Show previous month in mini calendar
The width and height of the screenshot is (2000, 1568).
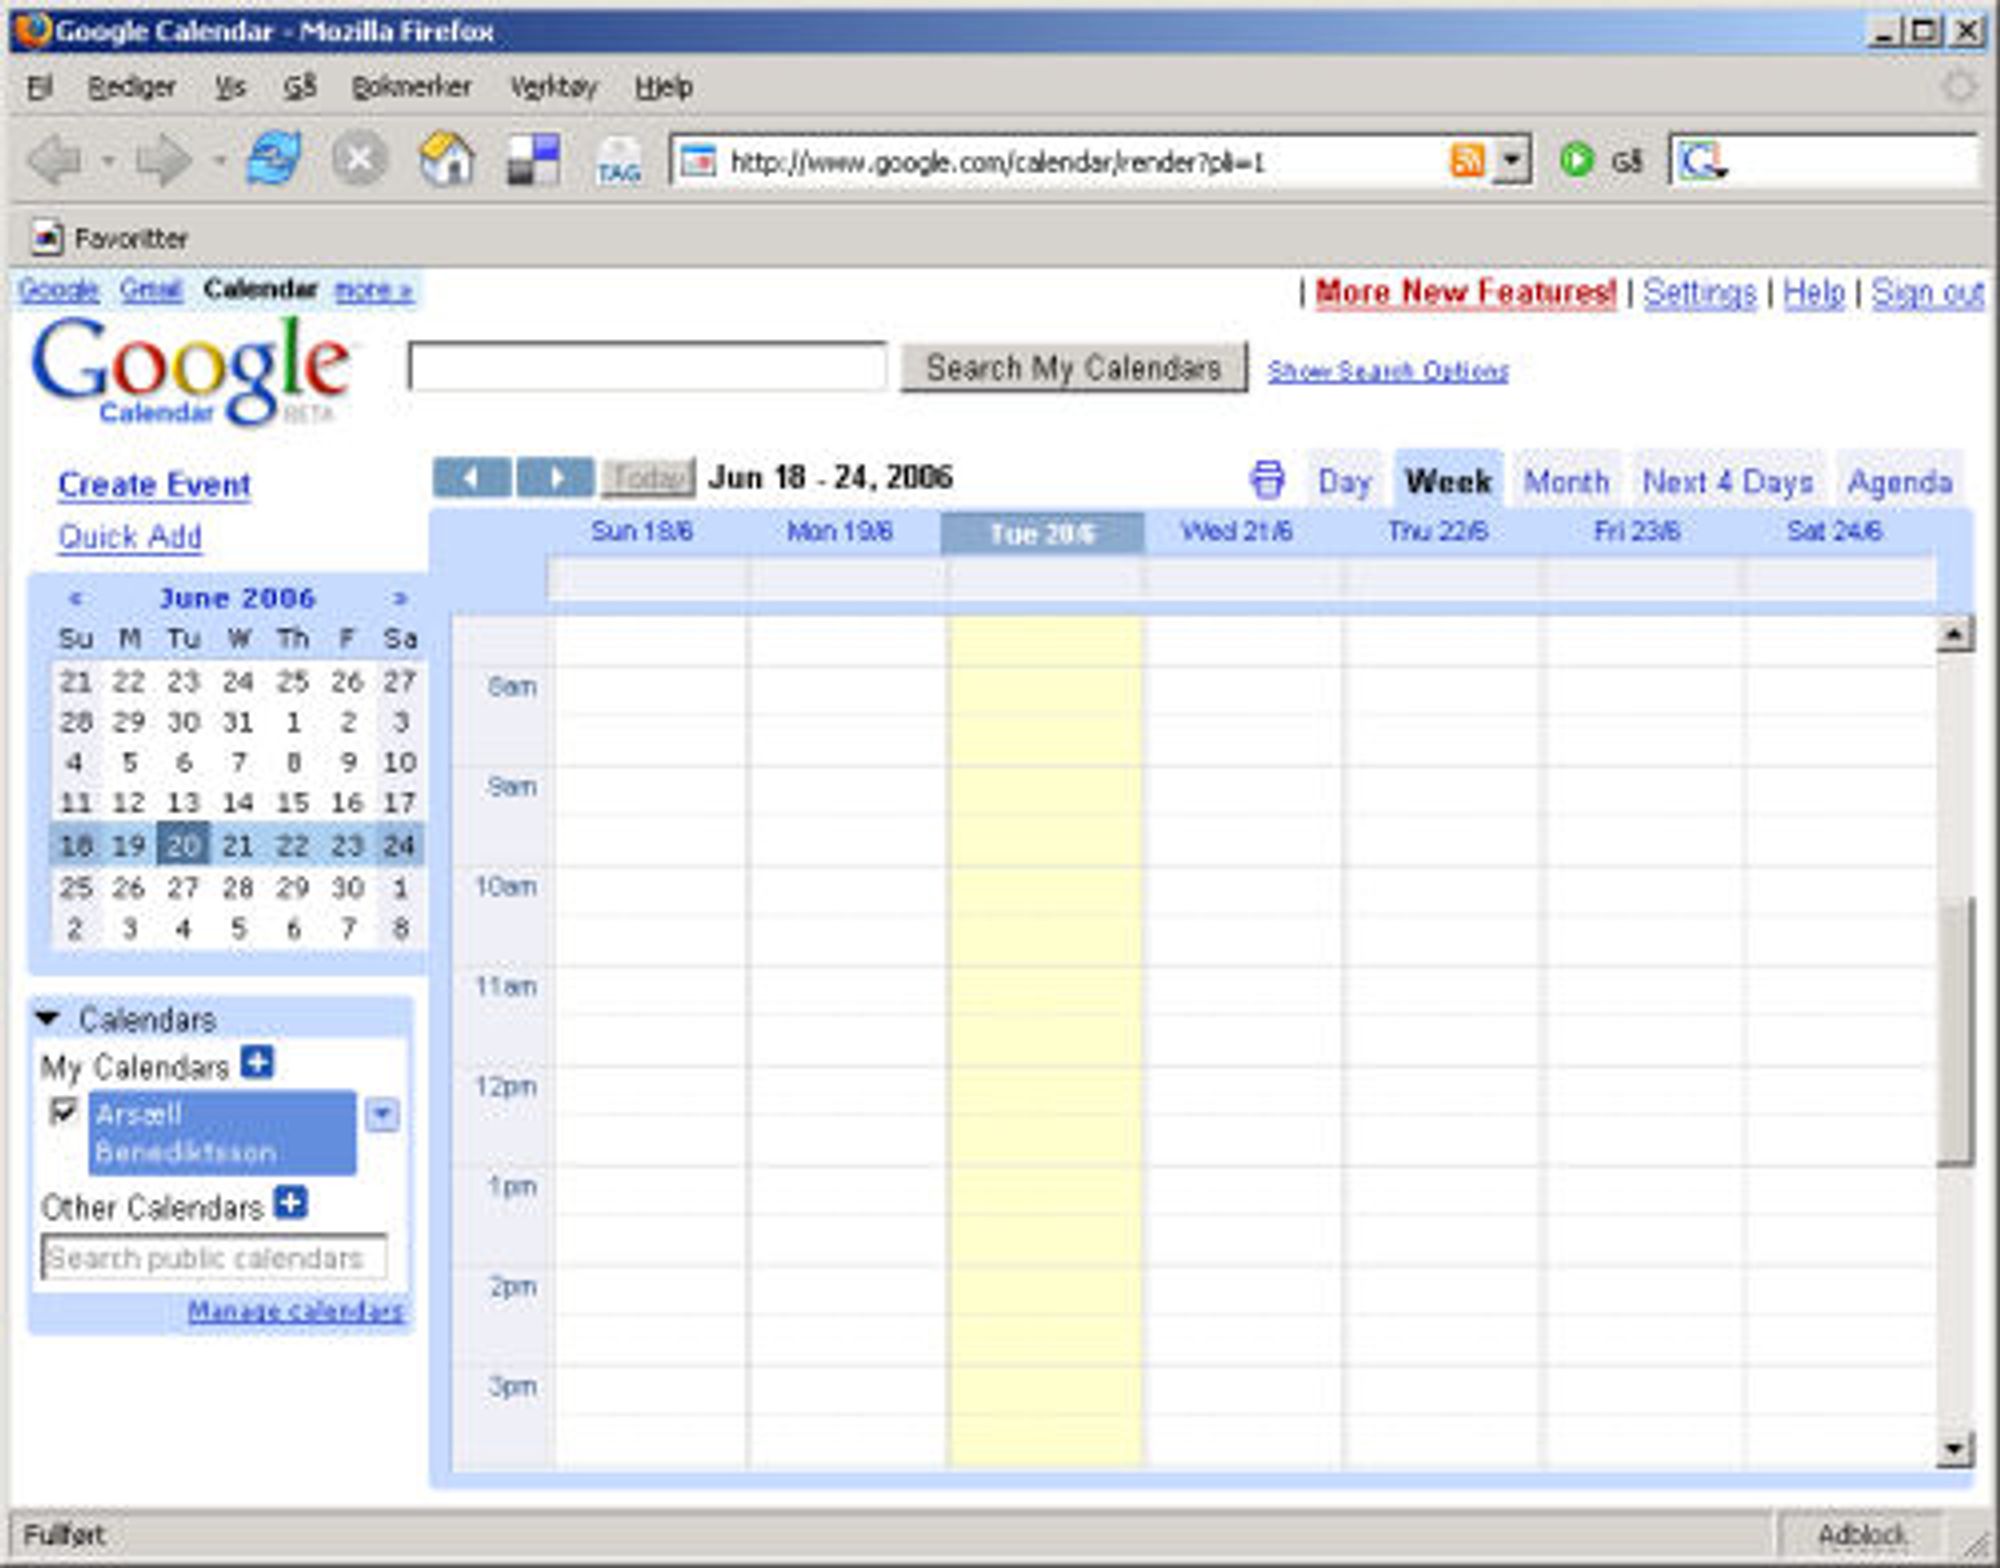click(x=75, y=598)
